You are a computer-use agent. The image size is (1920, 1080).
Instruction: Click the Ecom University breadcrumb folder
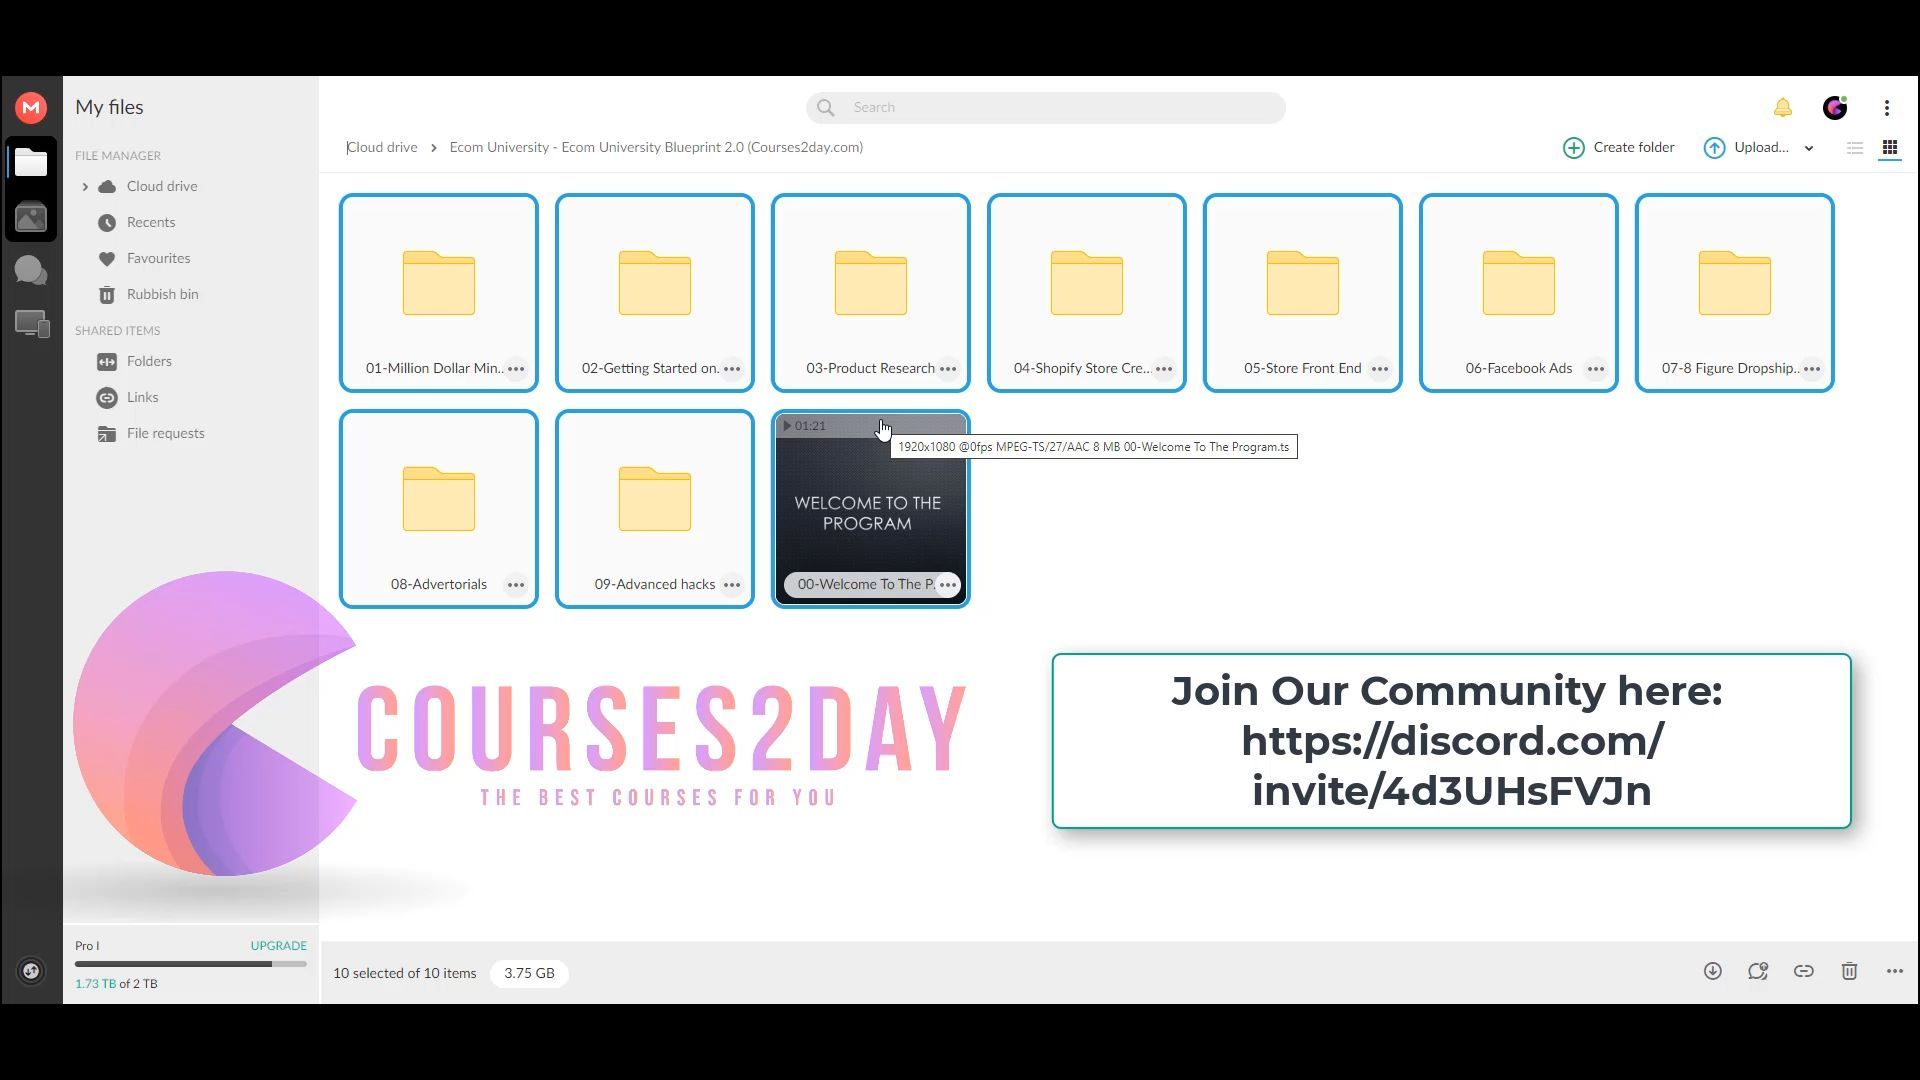656,147
